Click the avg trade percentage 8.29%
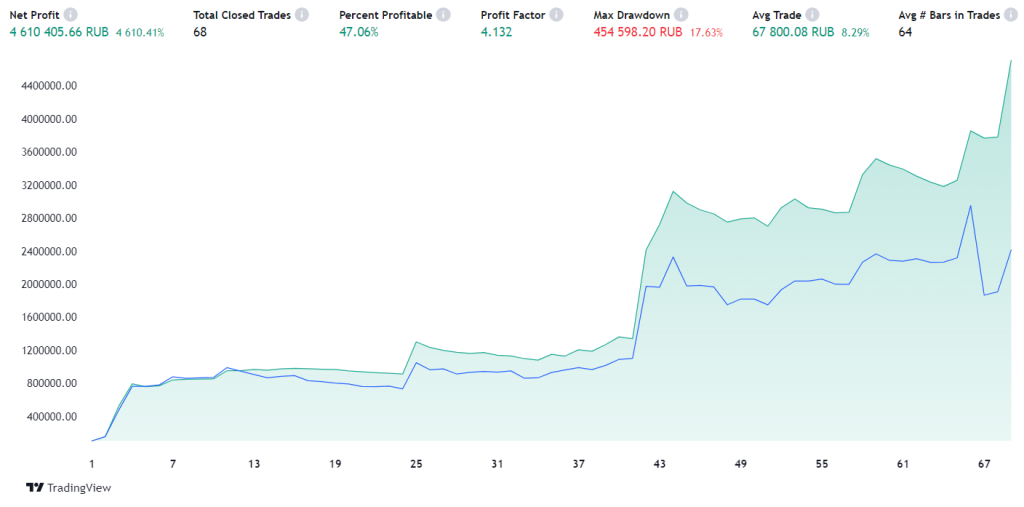The image size is (1024, 507). [x=856, y=33]
